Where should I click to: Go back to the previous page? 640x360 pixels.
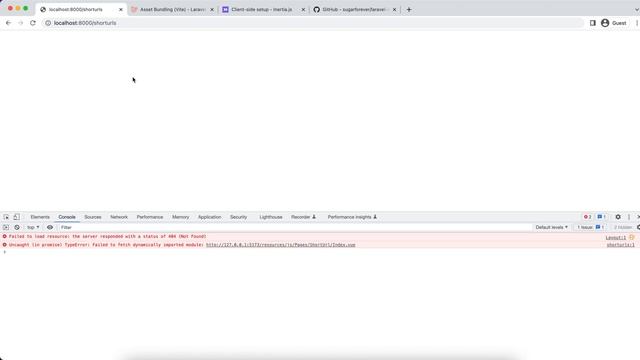pyautogui.click(x=9, y=23)
